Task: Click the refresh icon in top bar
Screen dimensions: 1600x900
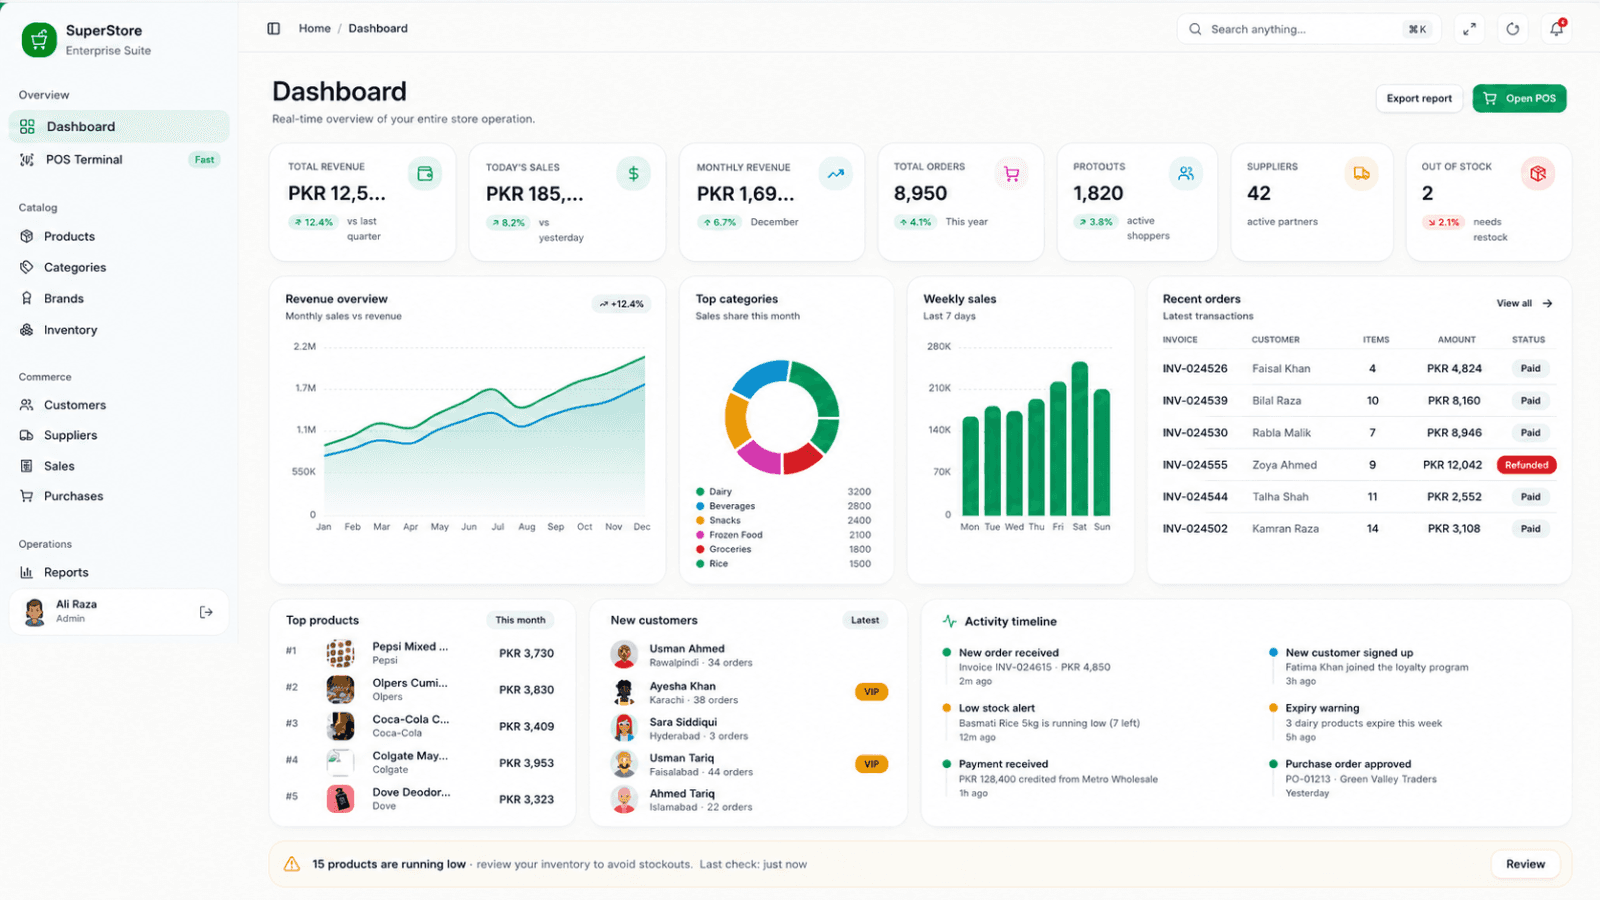Action: pyautogui.click(x=1513, y=29)
